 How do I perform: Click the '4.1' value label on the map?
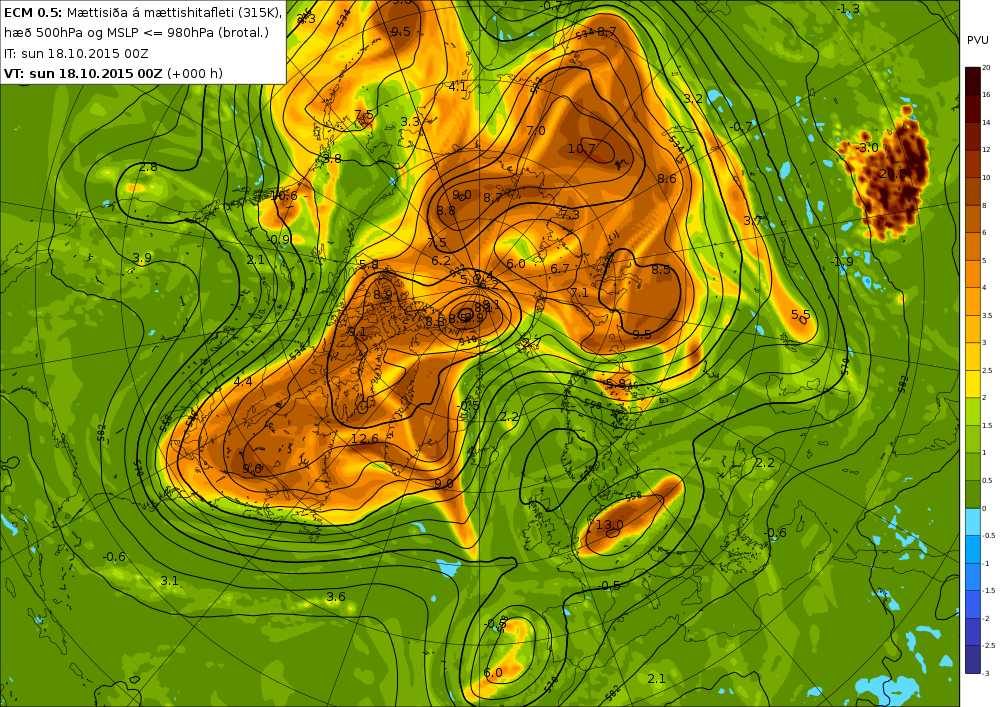[457, 87]
